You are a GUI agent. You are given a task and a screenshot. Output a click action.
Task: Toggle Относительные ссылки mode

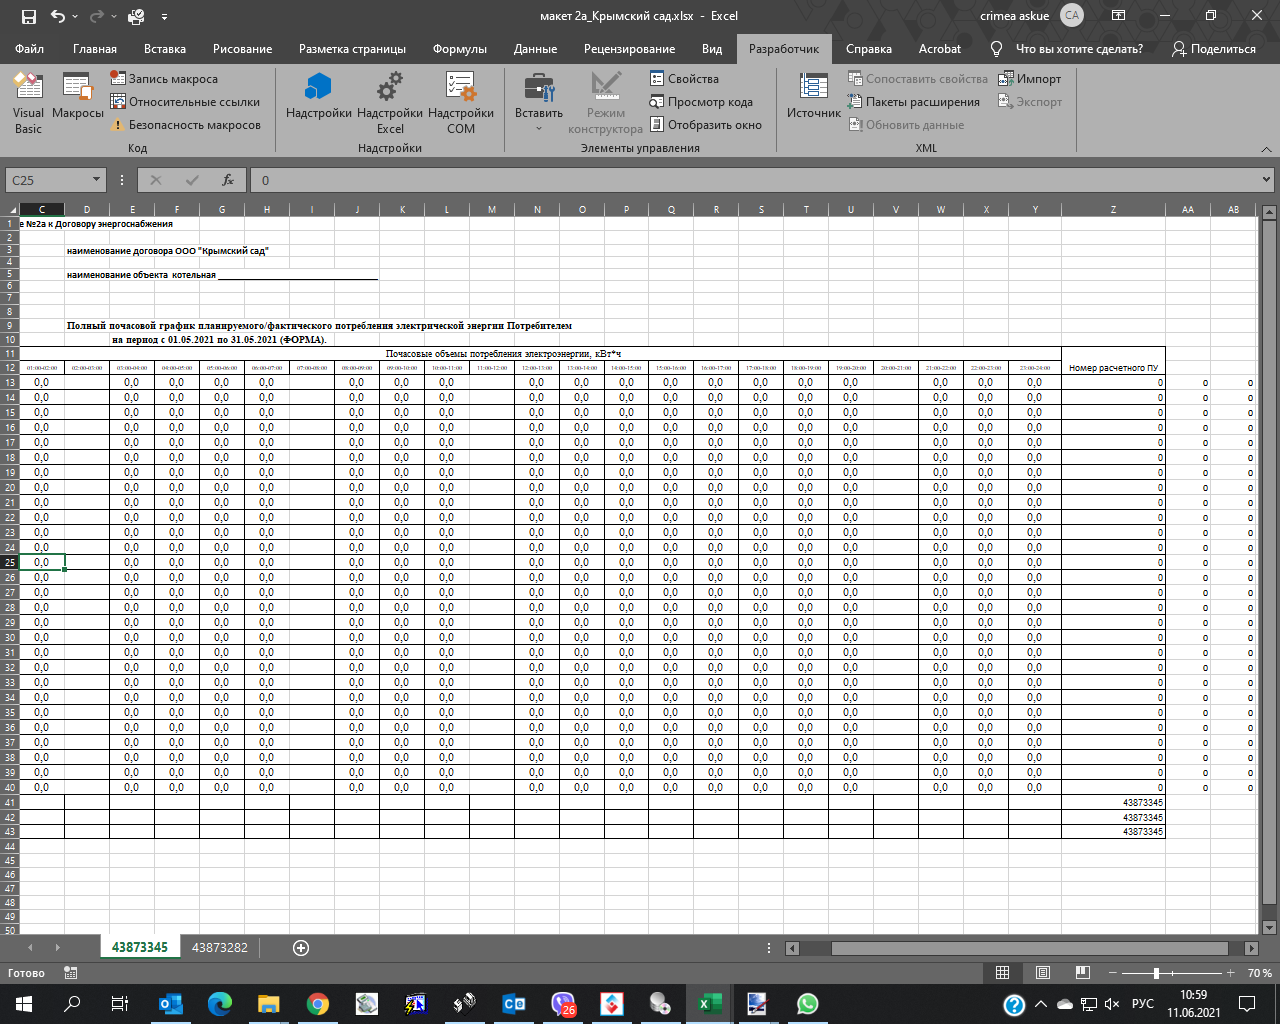click(185, 101)
